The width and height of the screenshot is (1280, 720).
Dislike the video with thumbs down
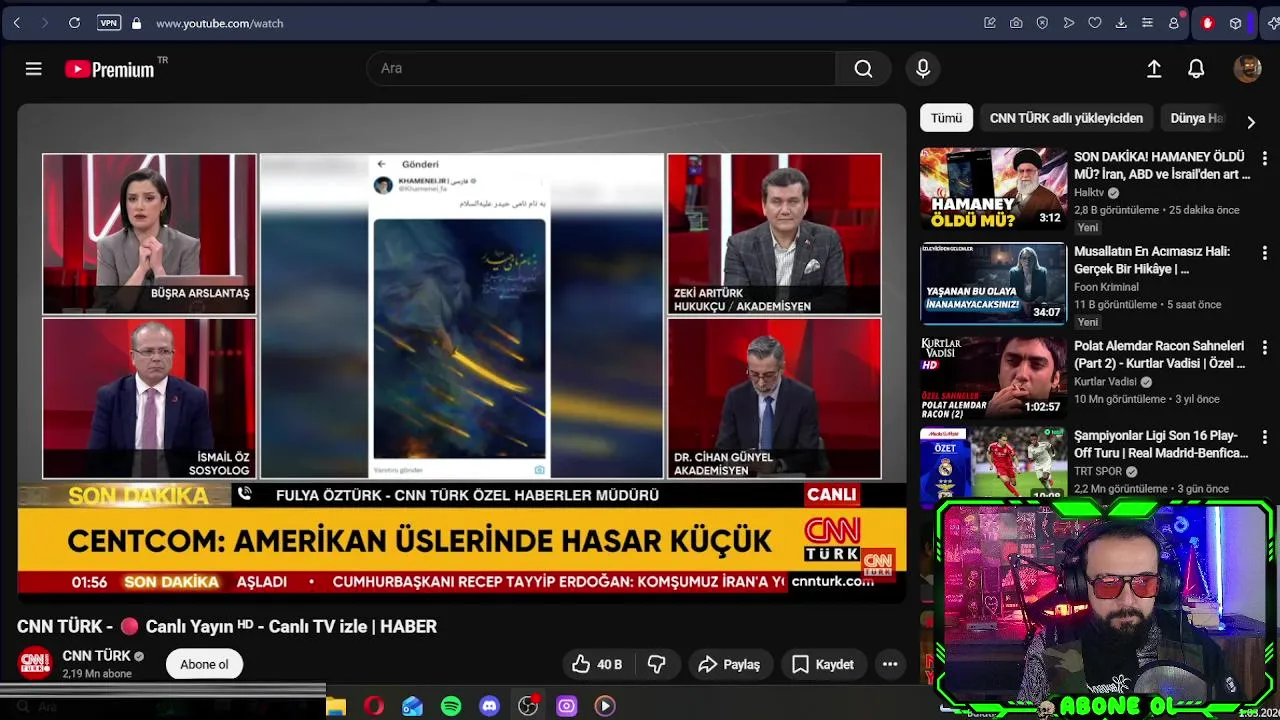(x=657, y=664)
